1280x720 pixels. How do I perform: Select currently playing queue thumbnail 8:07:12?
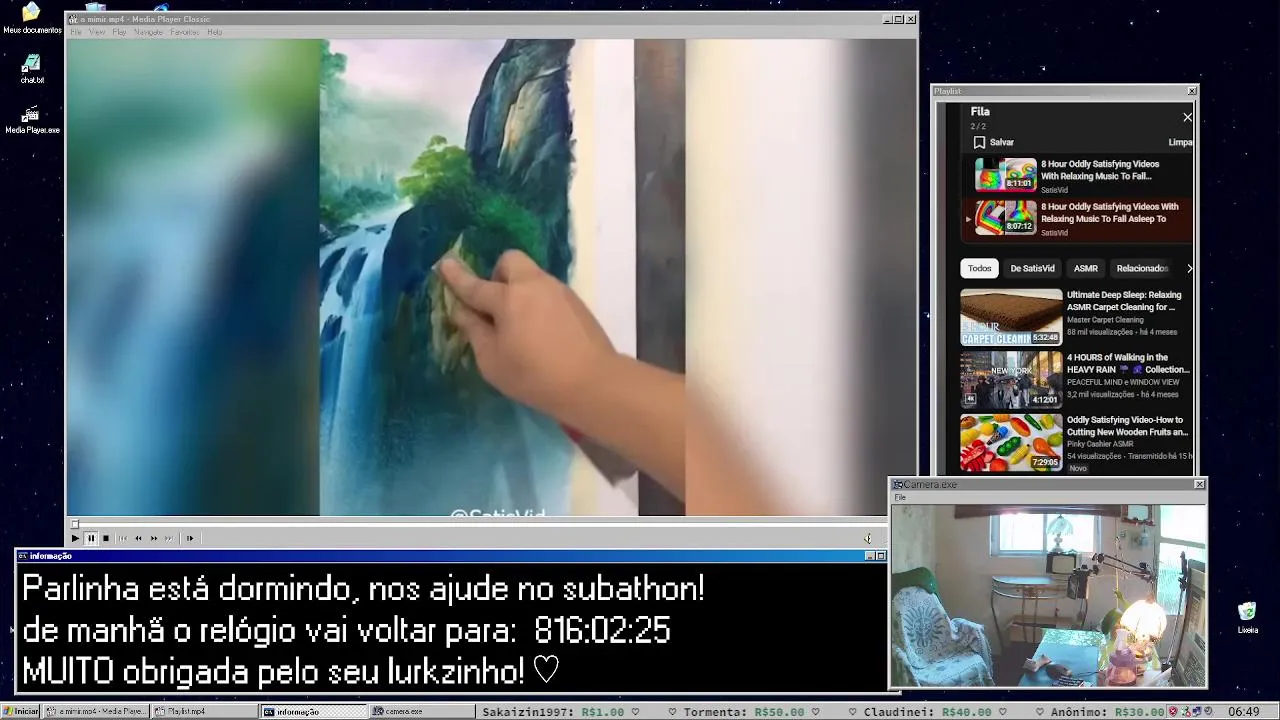click(x=1006, y=217)
